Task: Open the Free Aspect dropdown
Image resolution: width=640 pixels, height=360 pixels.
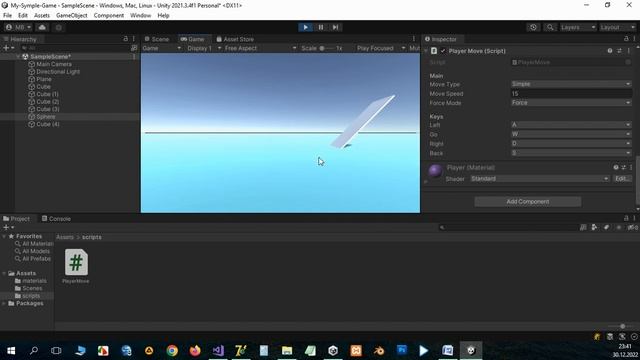Action: [260, 48]
